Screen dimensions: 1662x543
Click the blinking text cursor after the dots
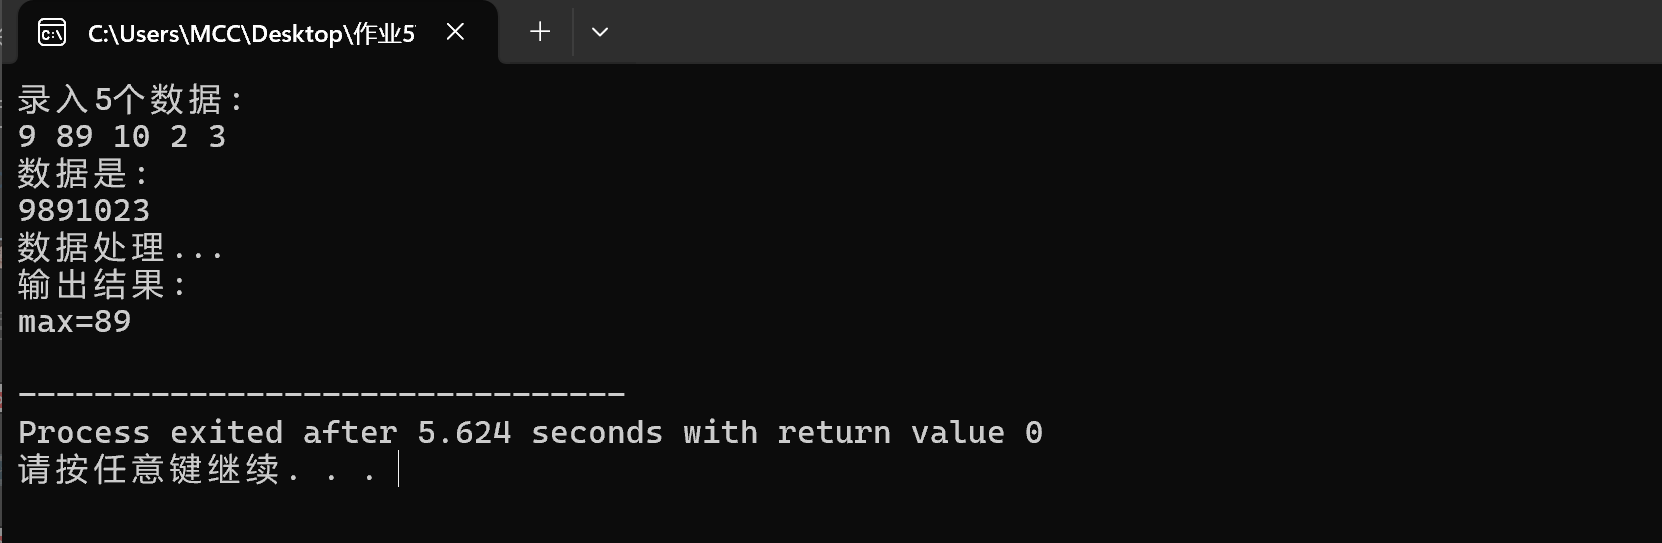pos(399,469)
